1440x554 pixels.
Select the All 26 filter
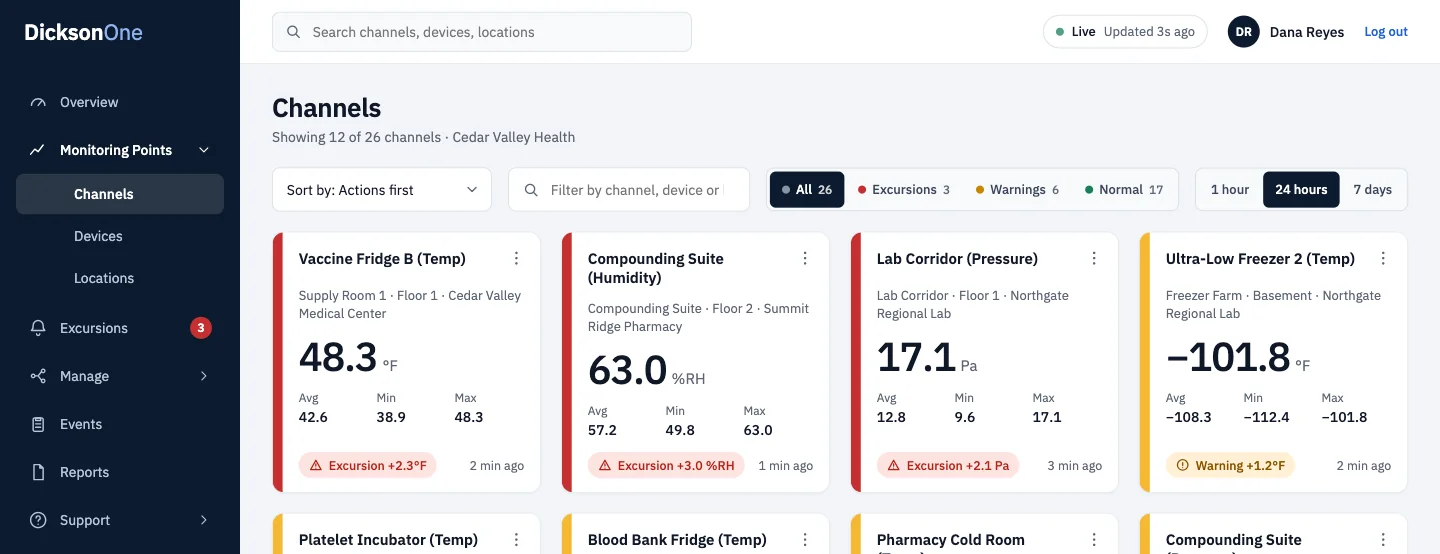[x=807, y=190]
